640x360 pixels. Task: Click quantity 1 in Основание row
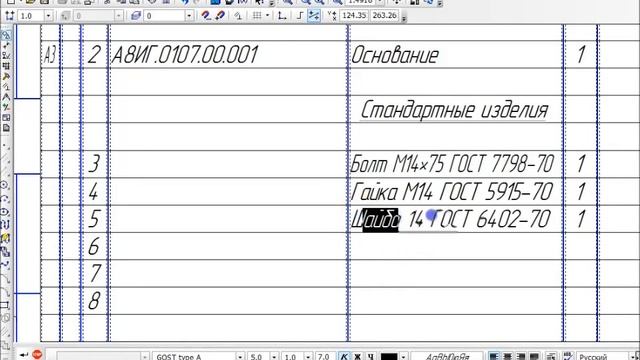click(581, 55)
